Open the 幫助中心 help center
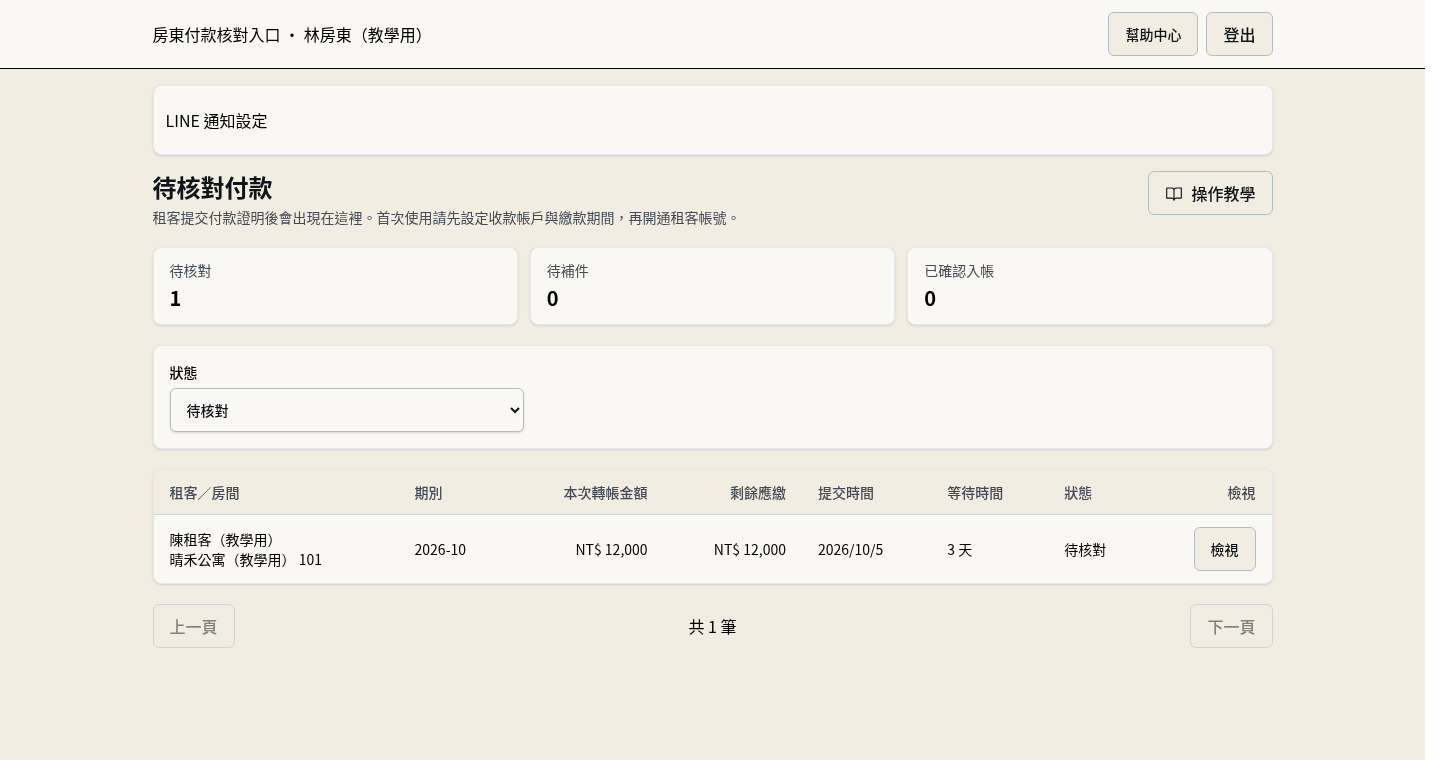The image size is (1440, 760). click(1153, 34)
